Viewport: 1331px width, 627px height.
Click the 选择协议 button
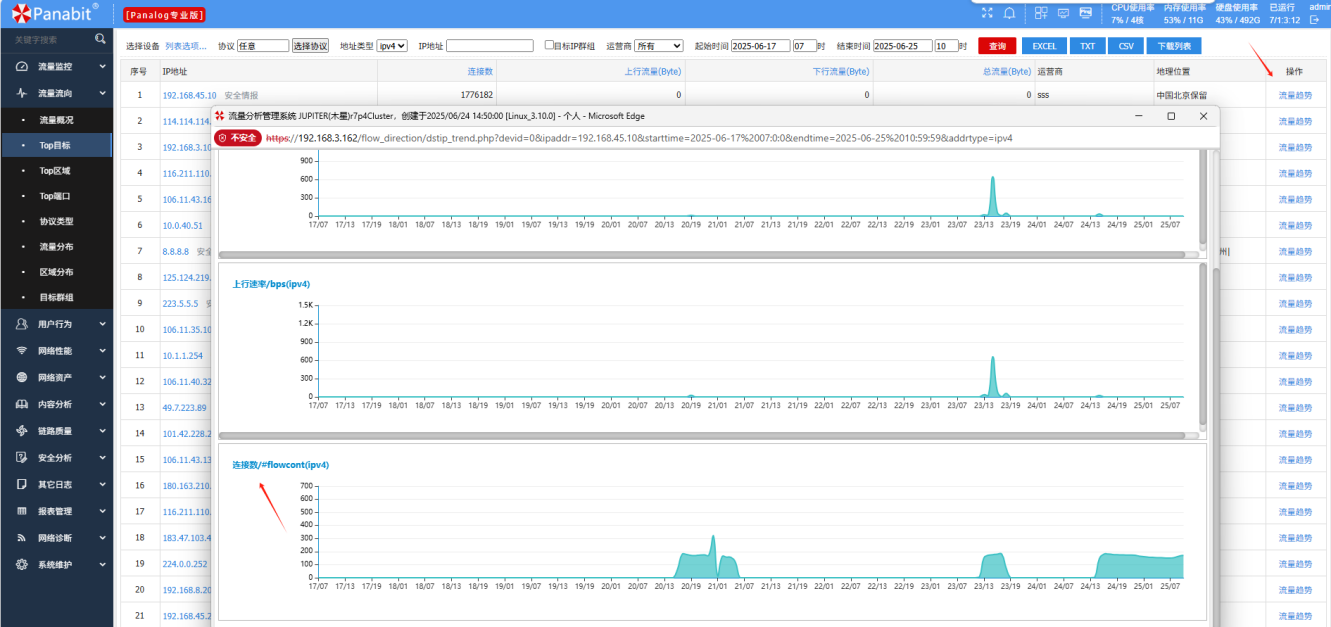point(310,46)
